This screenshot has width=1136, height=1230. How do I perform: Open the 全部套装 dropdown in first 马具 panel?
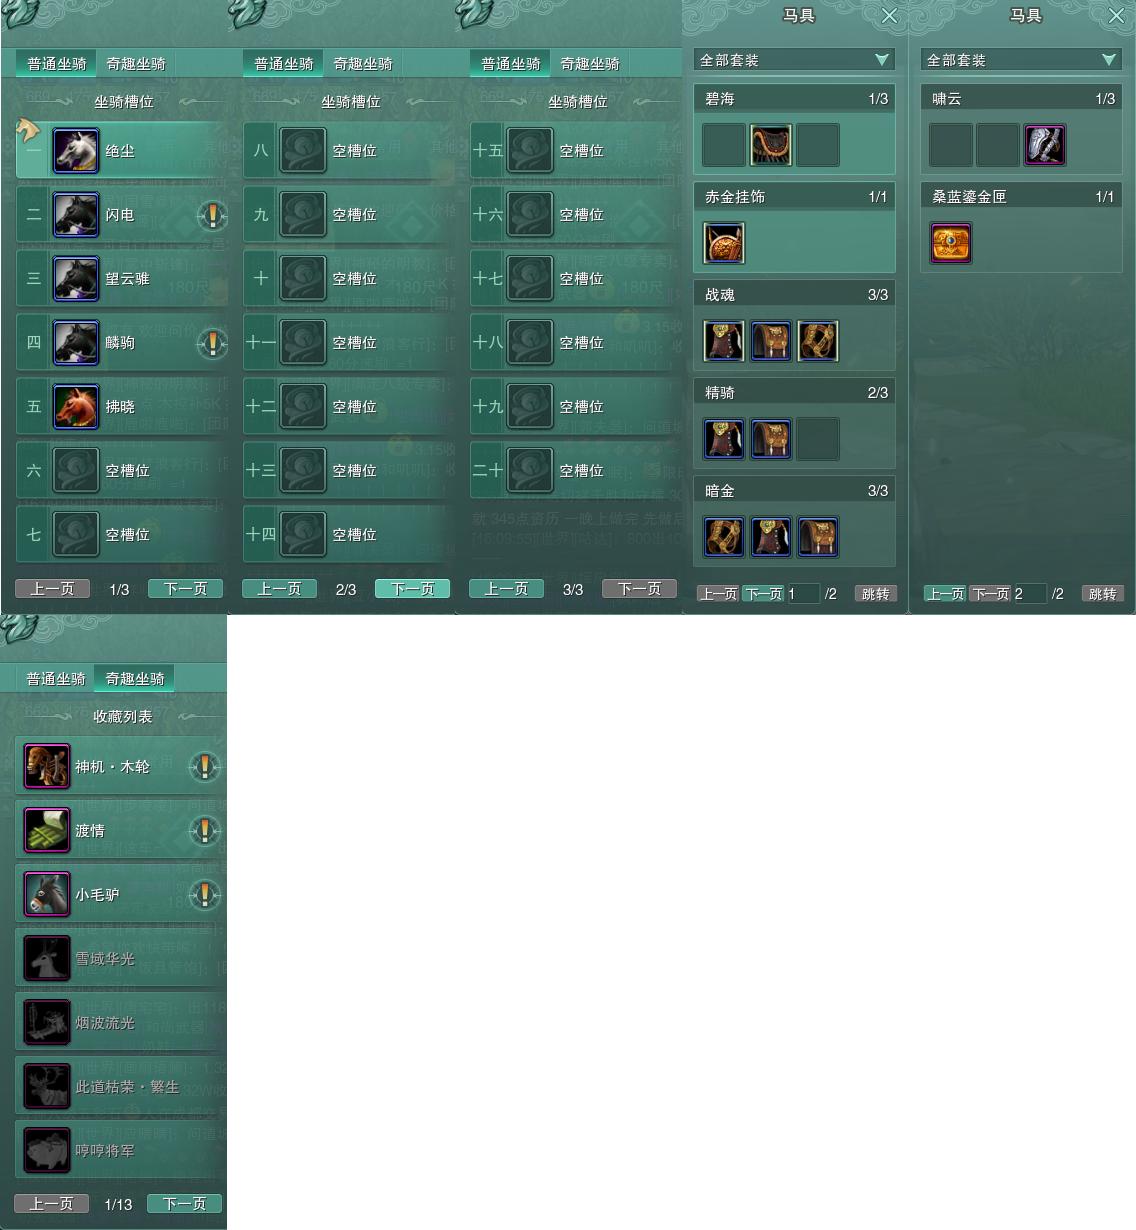tap(794, 60)
